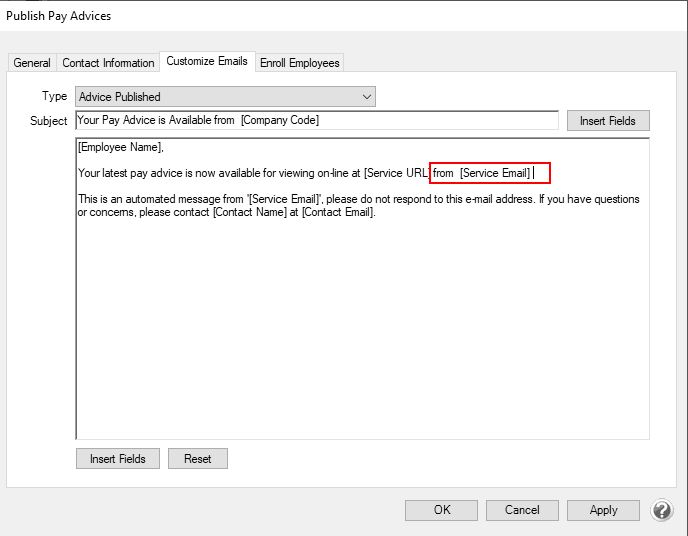Click the [Service URL] placeholder in body
This screenshot has width=688, height=536.
396,173
